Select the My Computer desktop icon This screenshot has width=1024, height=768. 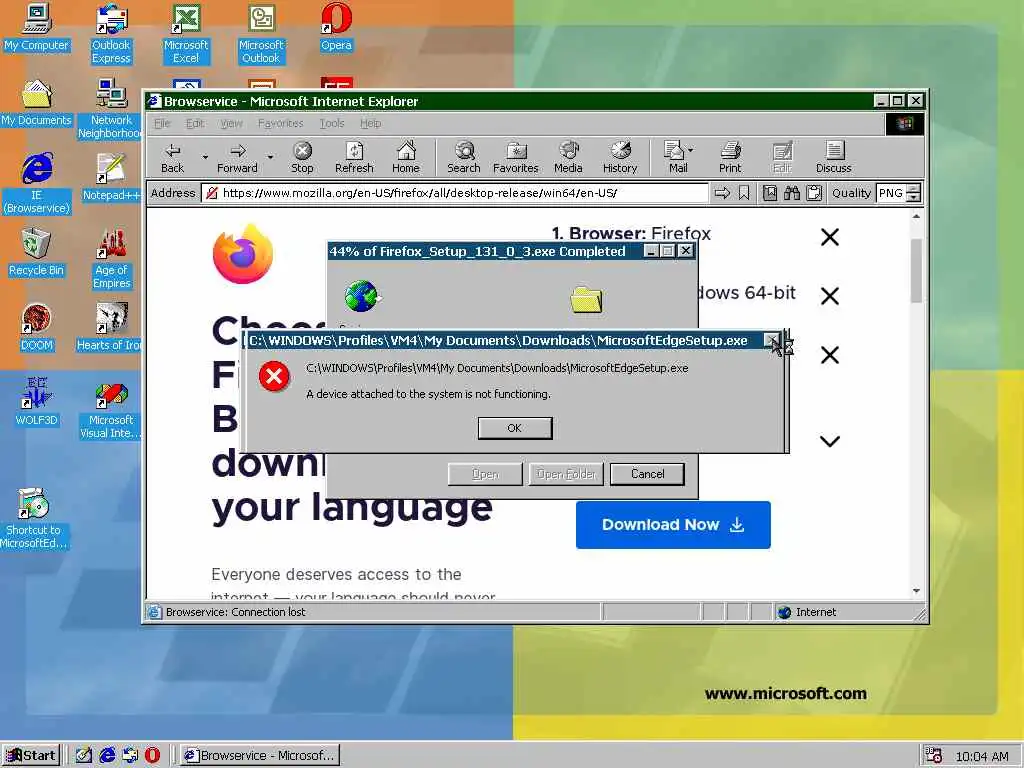coord(37,28)
